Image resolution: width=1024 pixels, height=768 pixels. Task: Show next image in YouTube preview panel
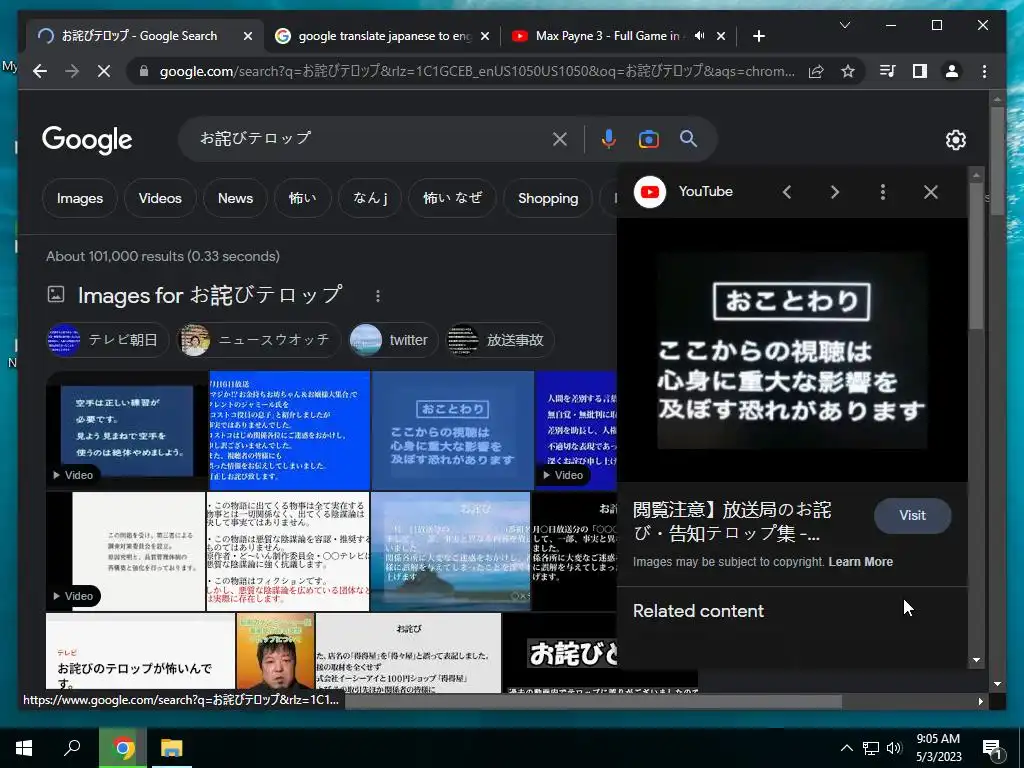click(x=835, y=191)
